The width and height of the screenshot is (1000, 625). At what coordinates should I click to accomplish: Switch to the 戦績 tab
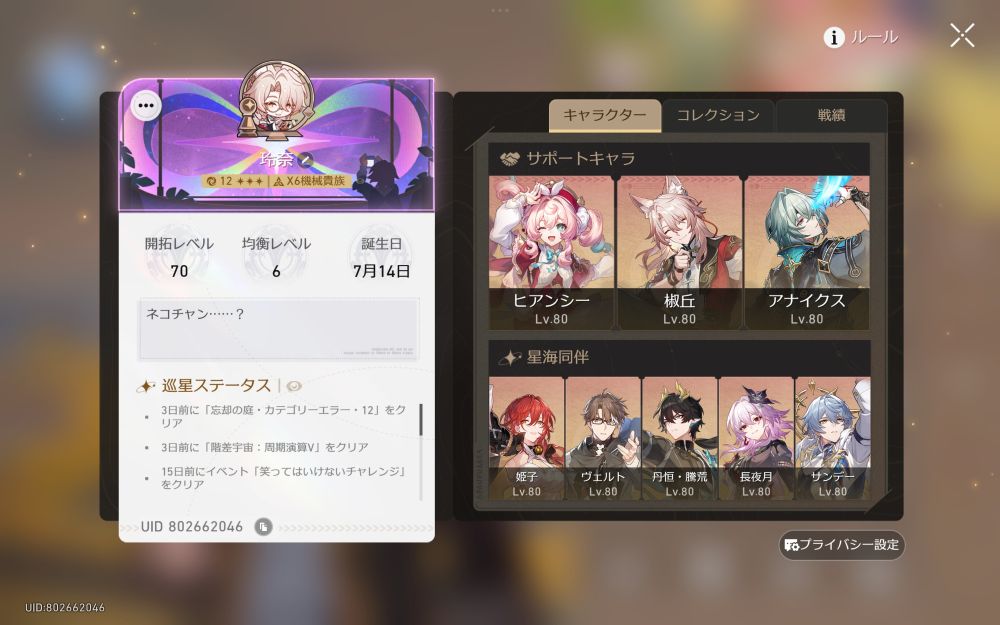[x=832, y=115]
